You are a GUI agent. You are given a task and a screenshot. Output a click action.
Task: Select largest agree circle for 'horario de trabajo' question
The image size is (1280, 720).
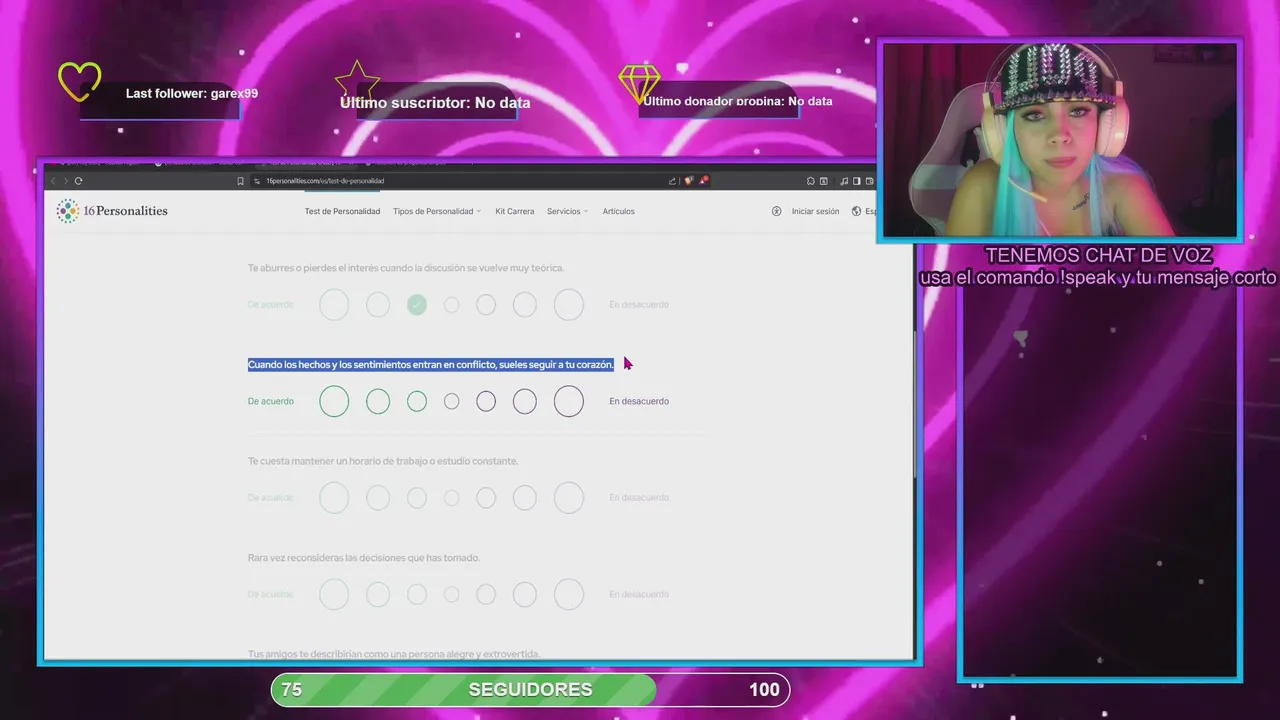click(334, 497)
